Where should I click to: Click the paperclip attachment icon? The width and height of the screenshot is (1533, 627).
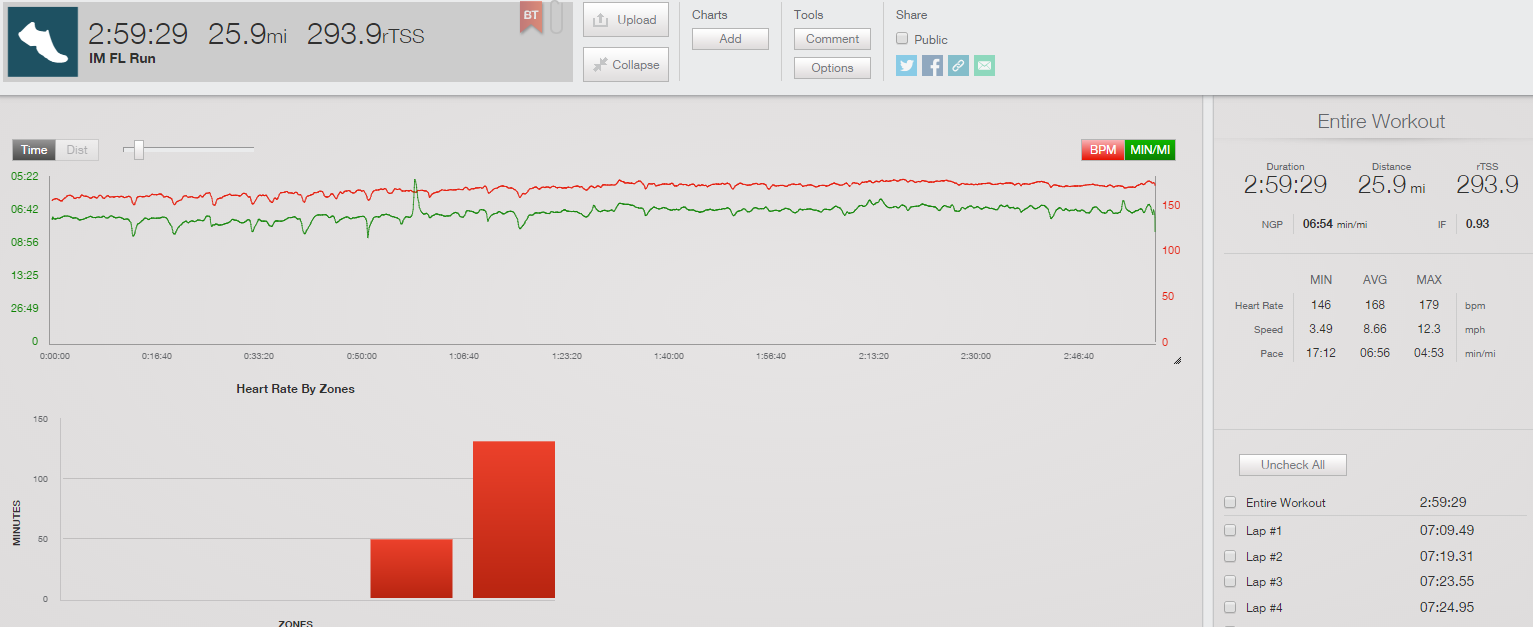[556, 17]
